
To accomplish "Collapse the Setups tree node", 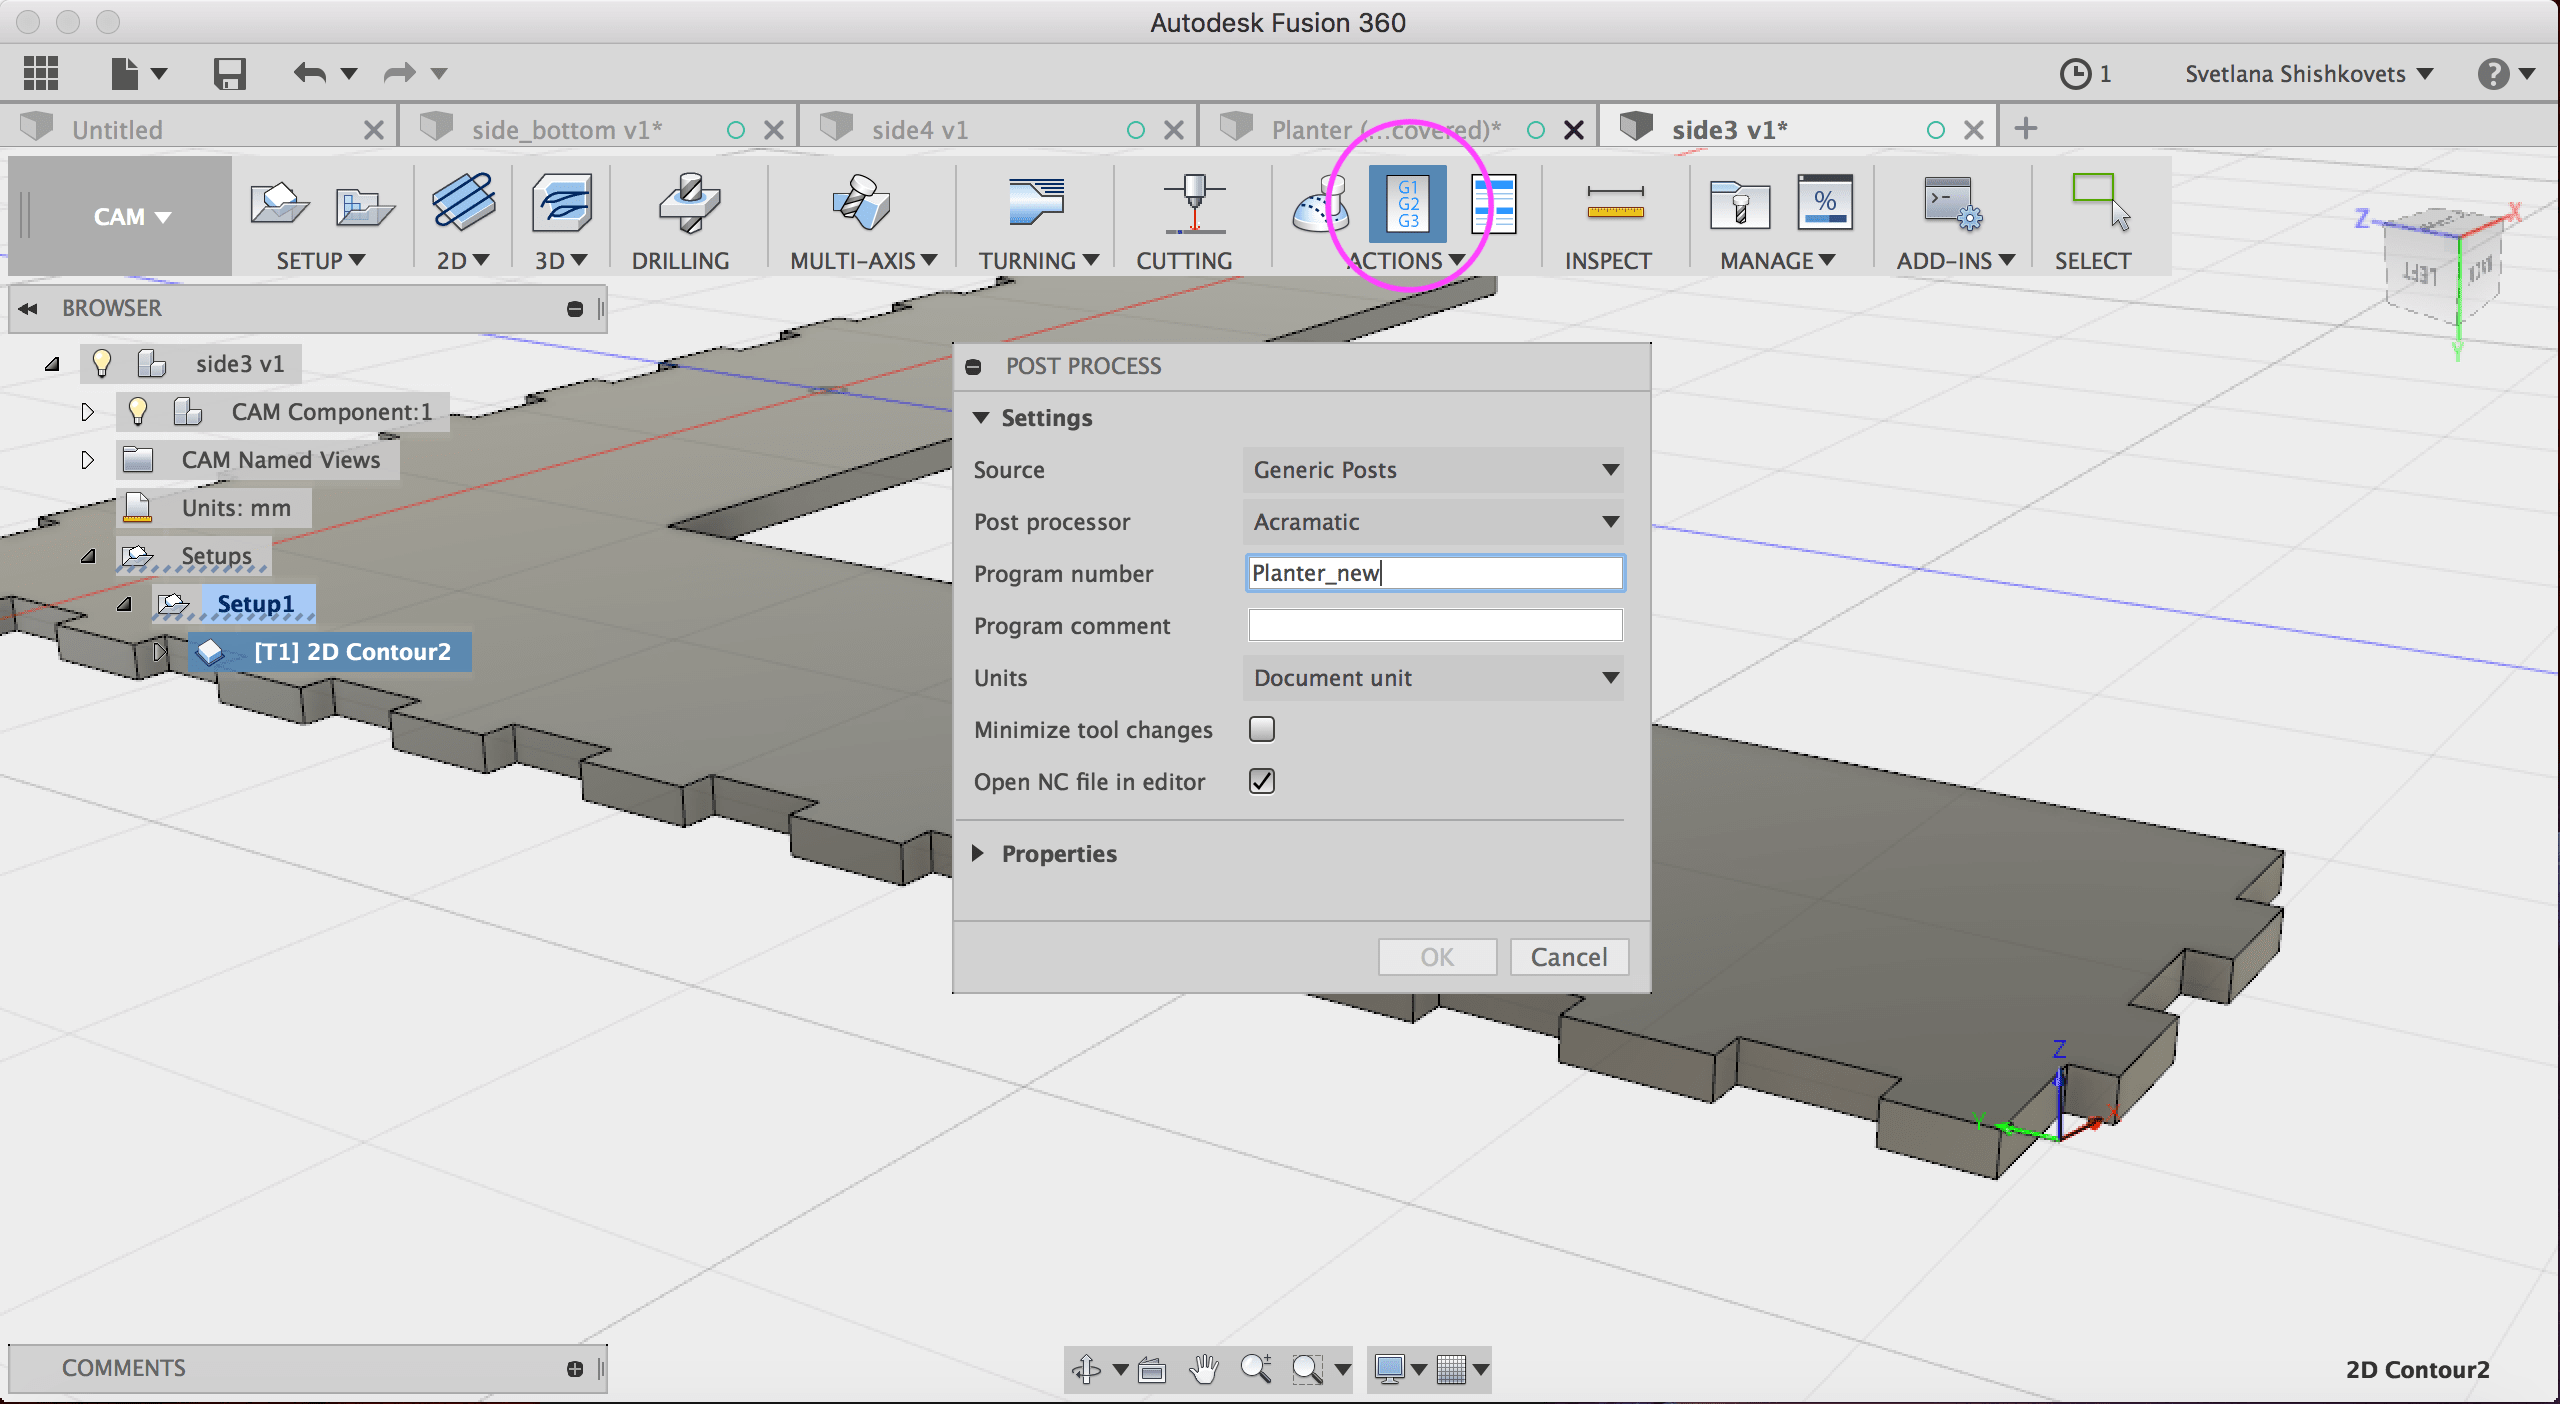I will point(89,556).
